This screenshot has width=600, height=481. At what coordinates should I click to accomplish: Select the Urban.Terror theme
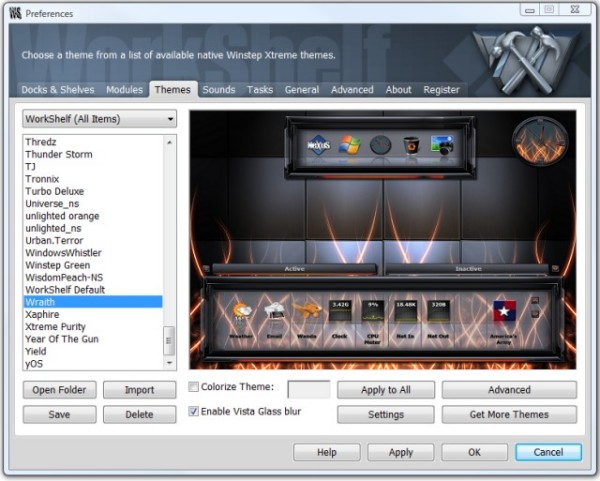pyautogui.click(x=93, y=240)
